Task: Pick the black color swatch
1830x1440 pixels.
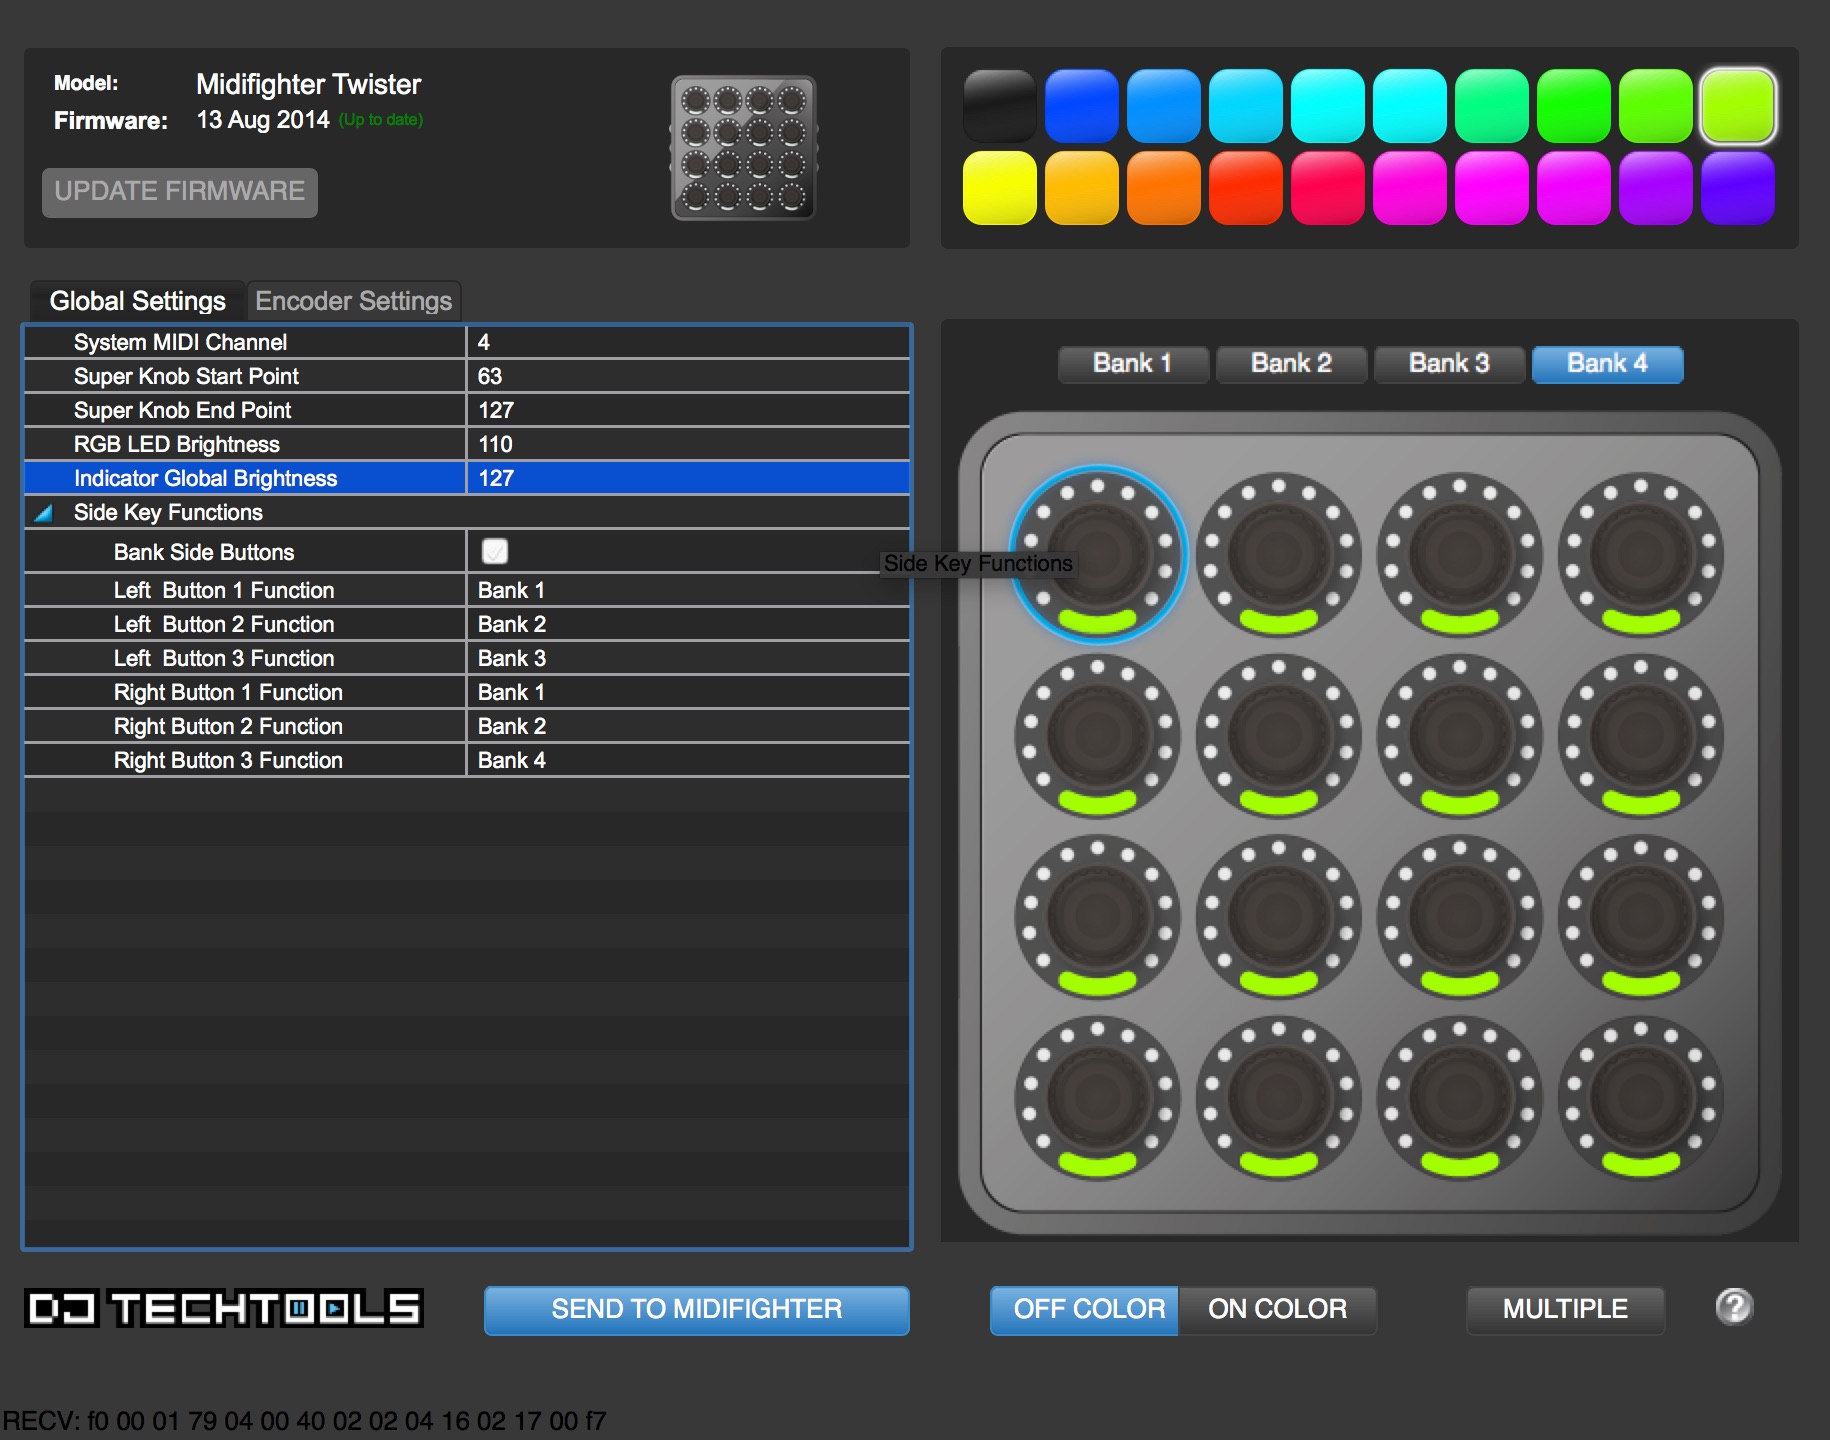Action: coord(1000,106)
